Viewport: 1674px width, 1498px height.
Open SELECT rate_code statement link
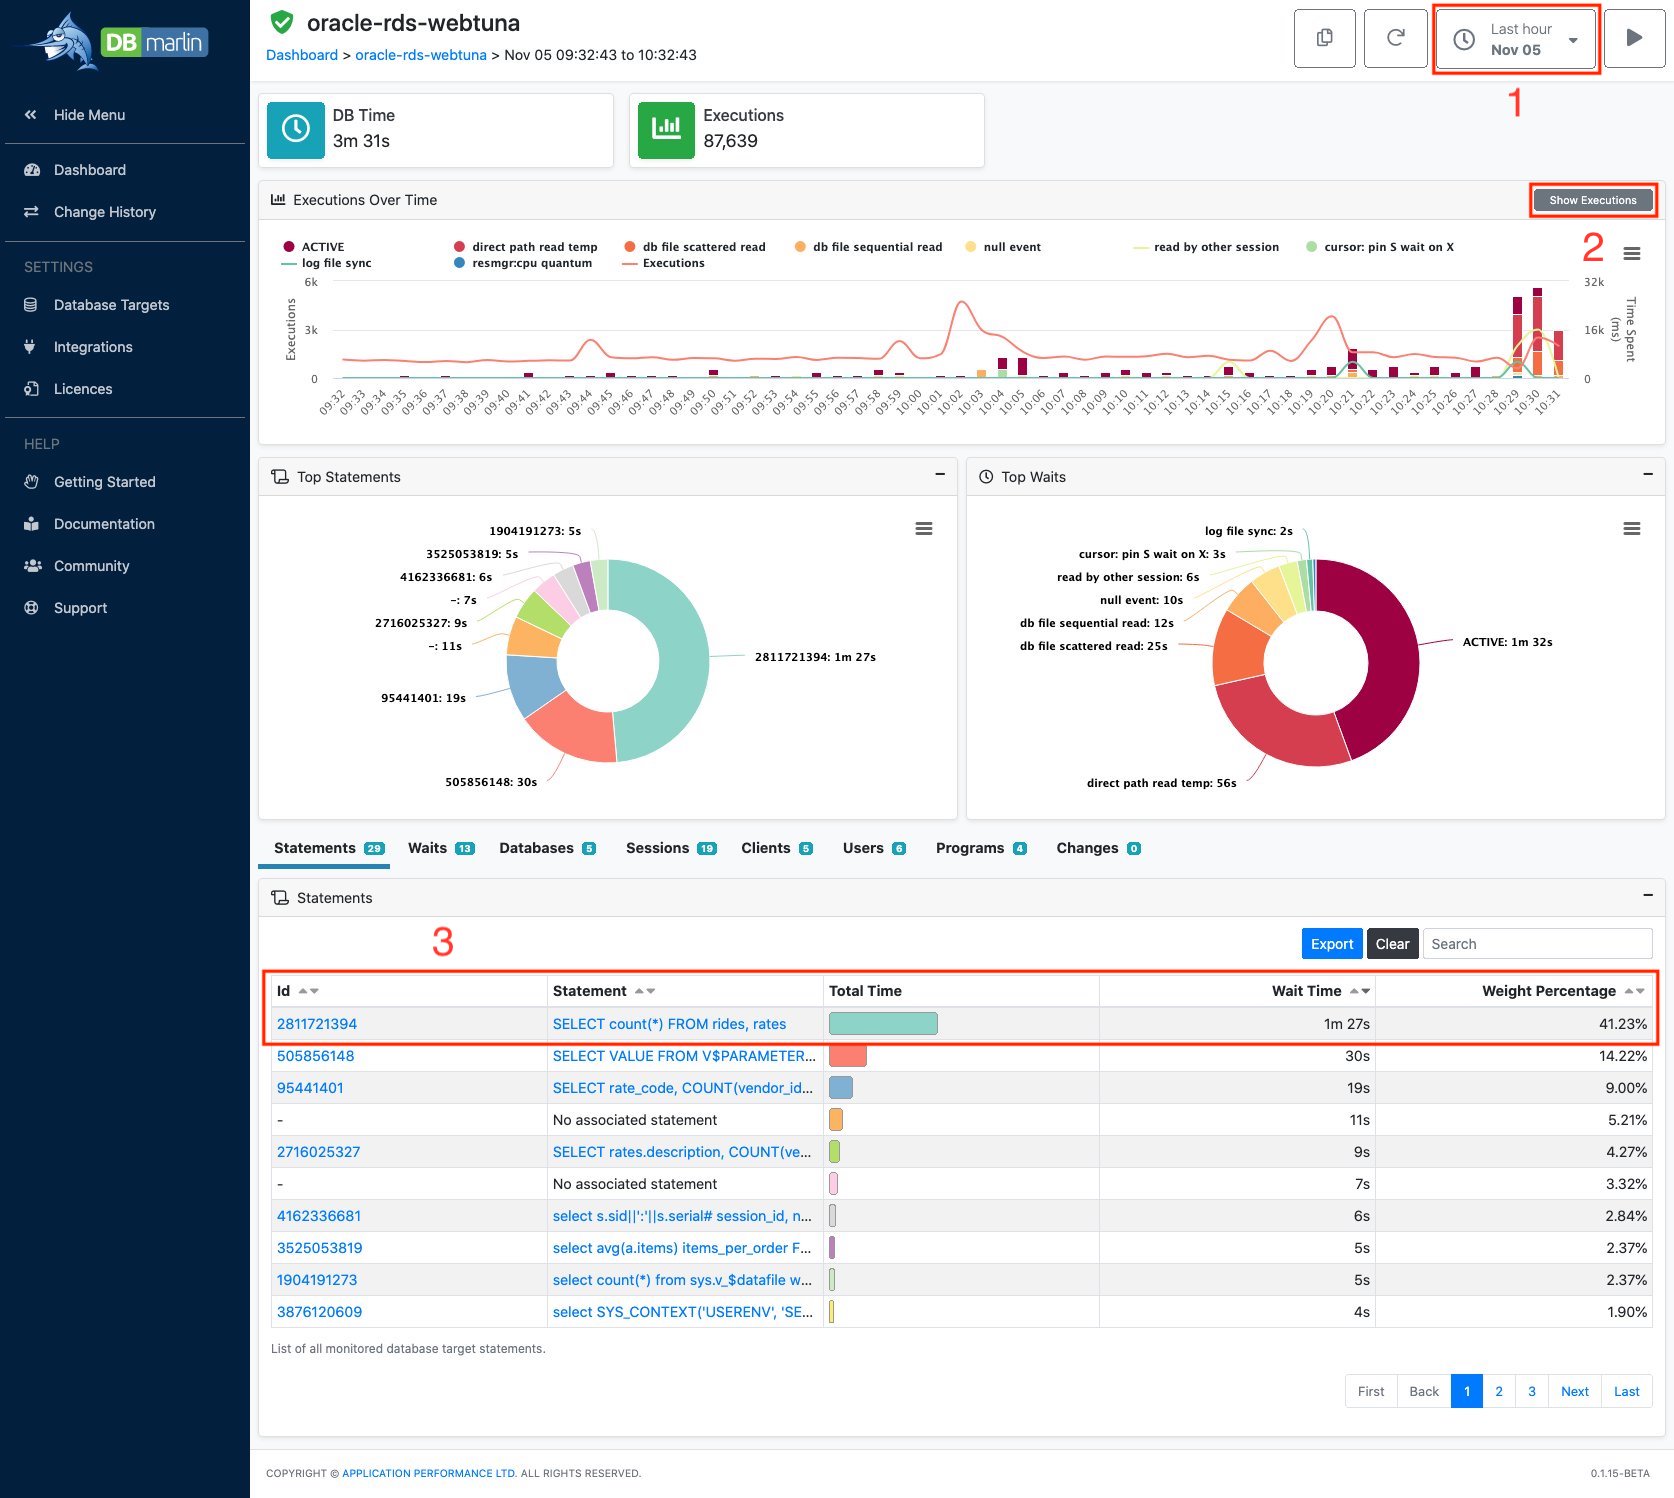pyautogui.click(x=683, y=1088)
